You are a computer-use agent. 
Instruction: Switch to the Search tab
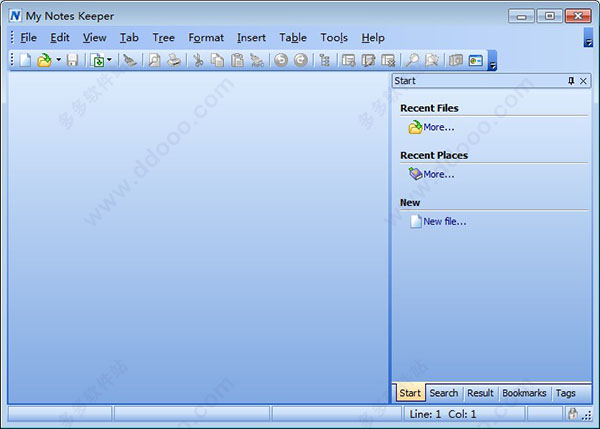443,393
